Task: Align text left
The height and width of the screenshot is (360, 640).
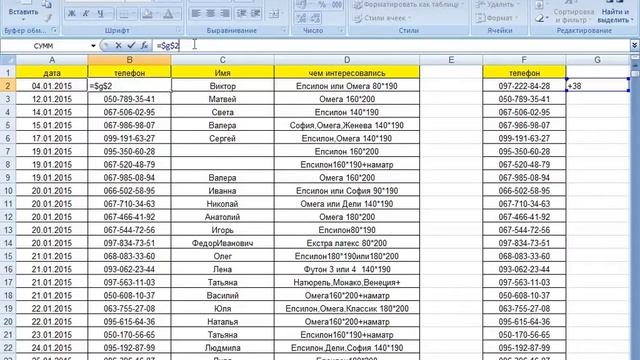Action: tap(196, 13)
